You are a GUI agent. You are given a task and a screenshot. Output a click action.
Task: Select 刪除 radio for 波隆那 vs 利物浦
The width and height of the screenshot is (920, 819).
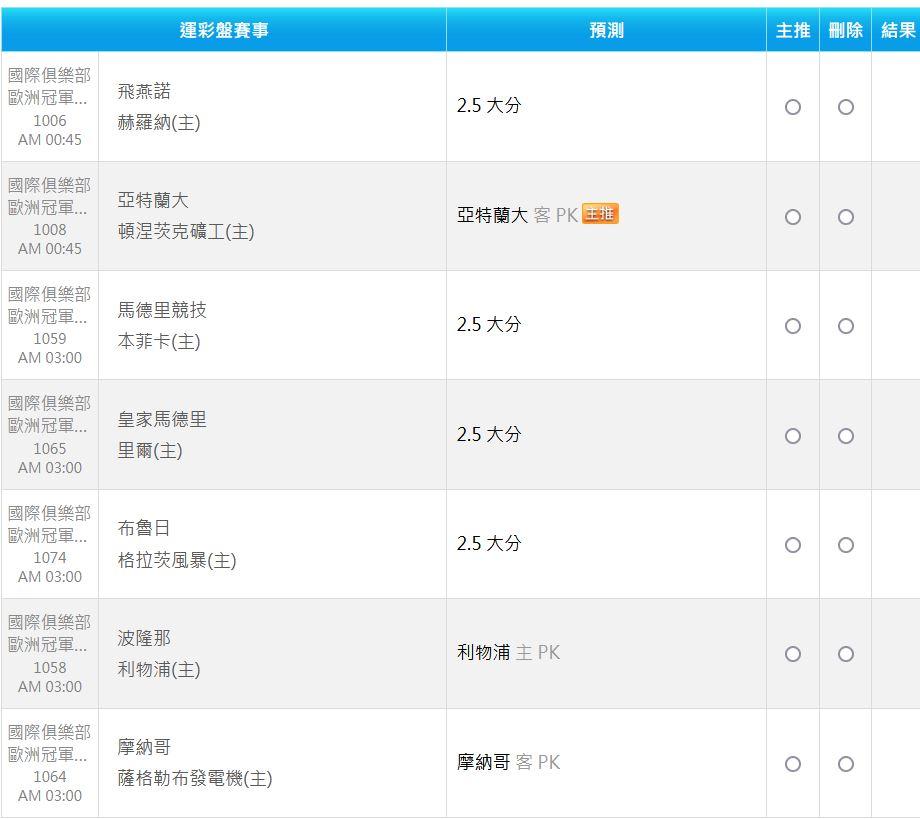tap(845, 654)
